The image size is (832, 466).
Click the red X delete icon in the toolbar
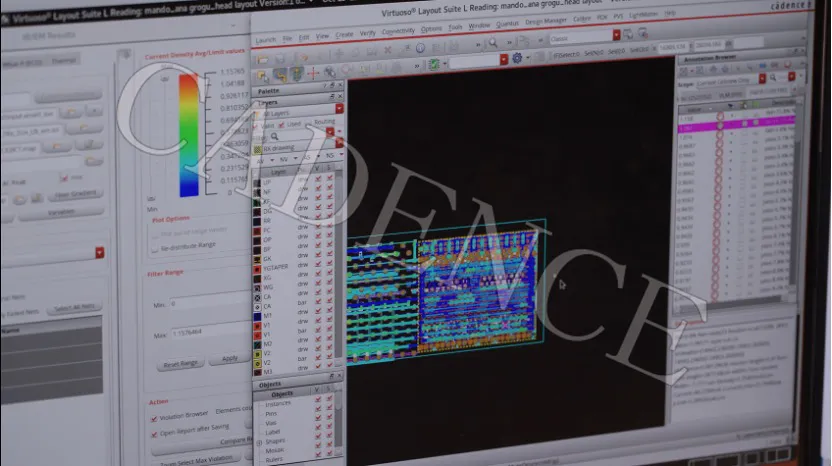coord(388,50)
